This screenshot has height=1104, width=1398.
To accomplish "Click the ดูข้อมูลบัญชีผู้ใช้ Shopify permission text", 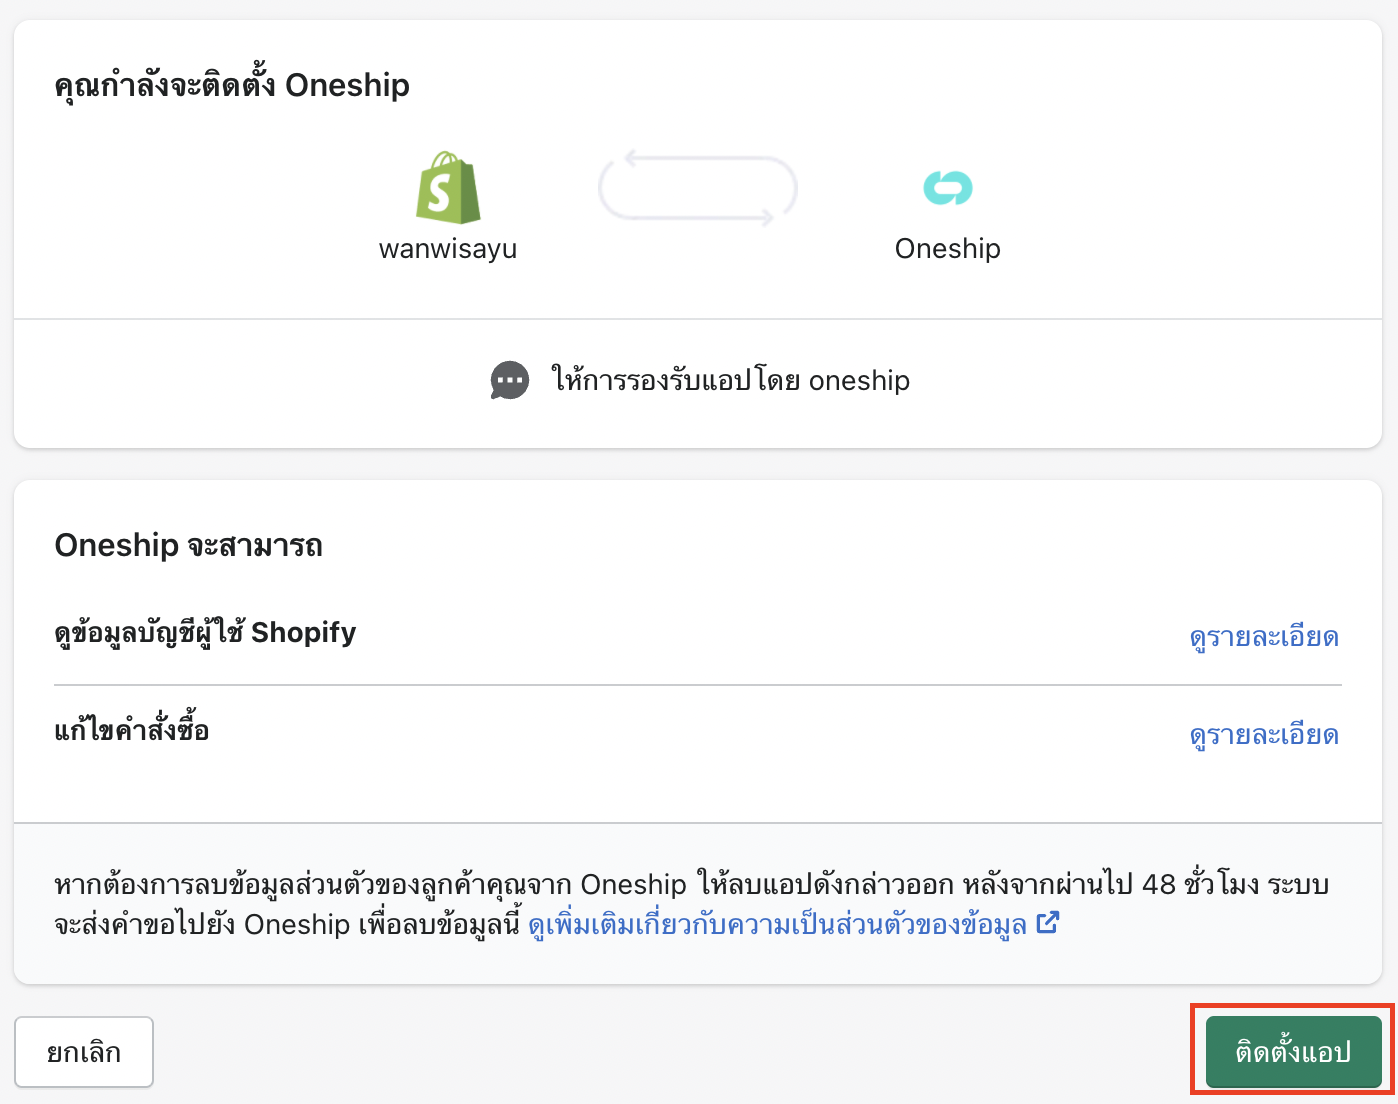I will pos(205,633).
